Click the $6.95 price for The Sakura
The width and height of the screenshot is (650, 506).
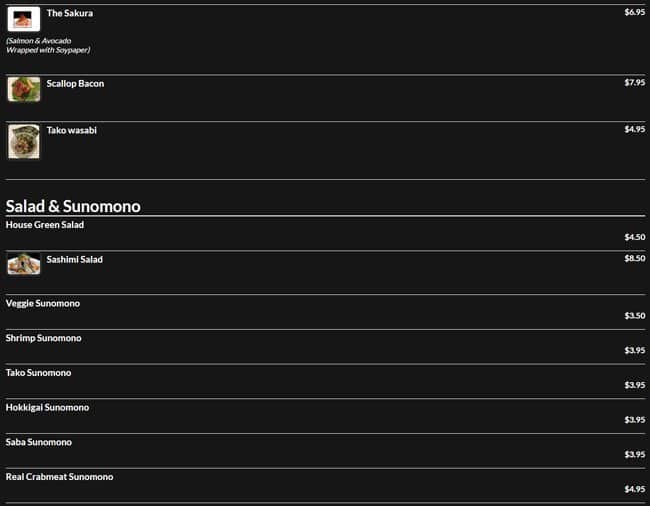(634, 12)
